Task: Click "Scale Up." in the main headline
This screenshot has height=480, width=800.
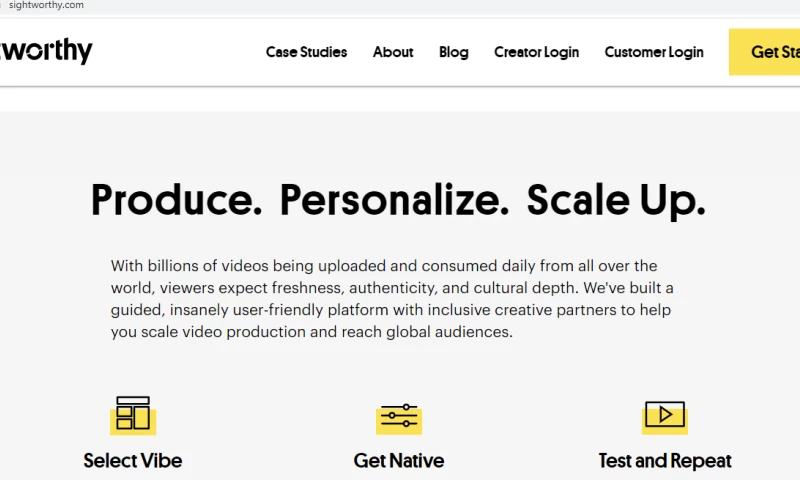Action: (x=616, y=200)
